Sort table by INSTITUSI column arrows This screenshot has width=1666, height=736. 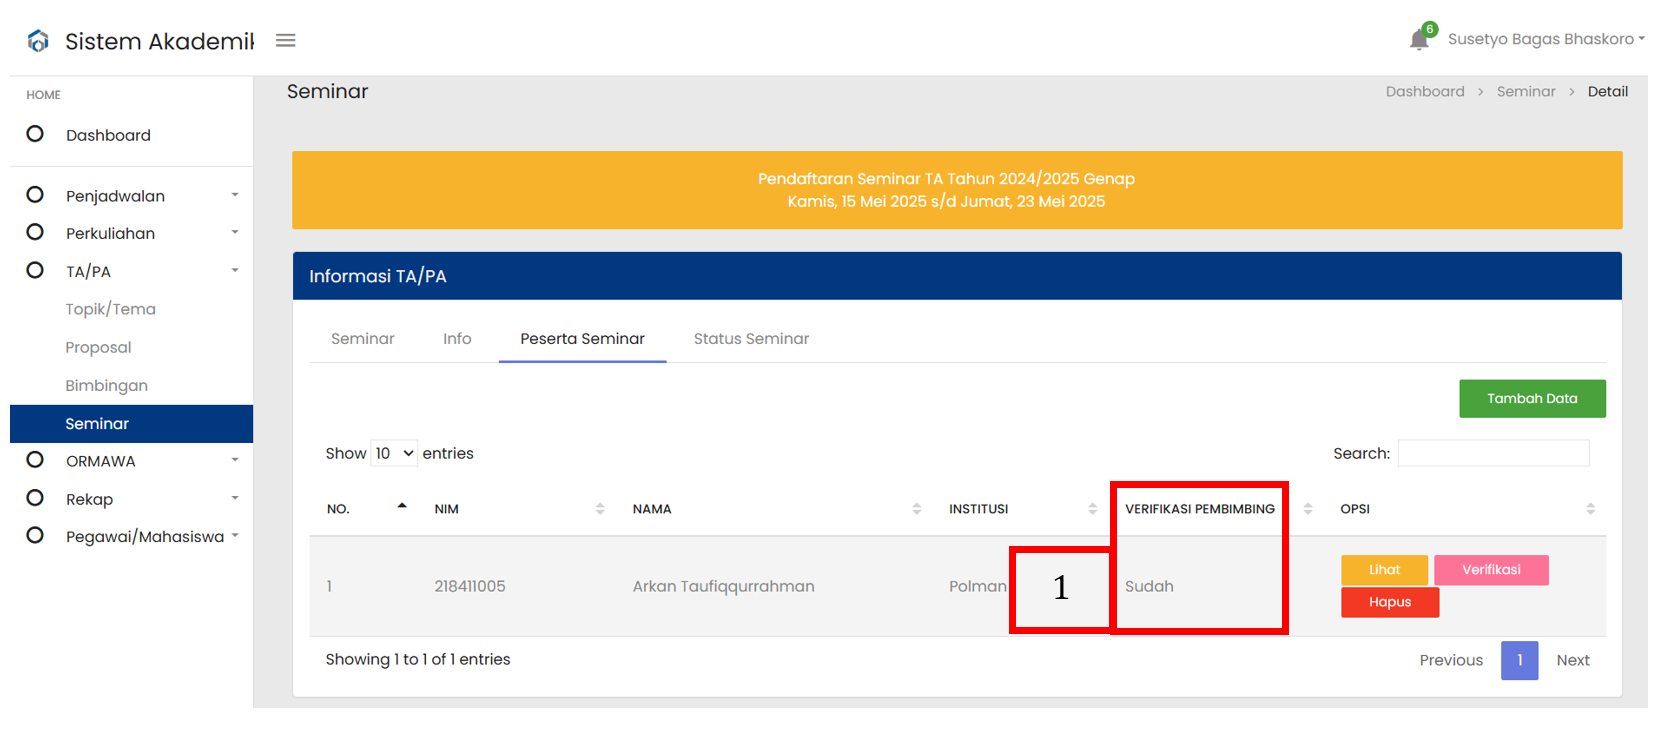(x=1092, y=509)
